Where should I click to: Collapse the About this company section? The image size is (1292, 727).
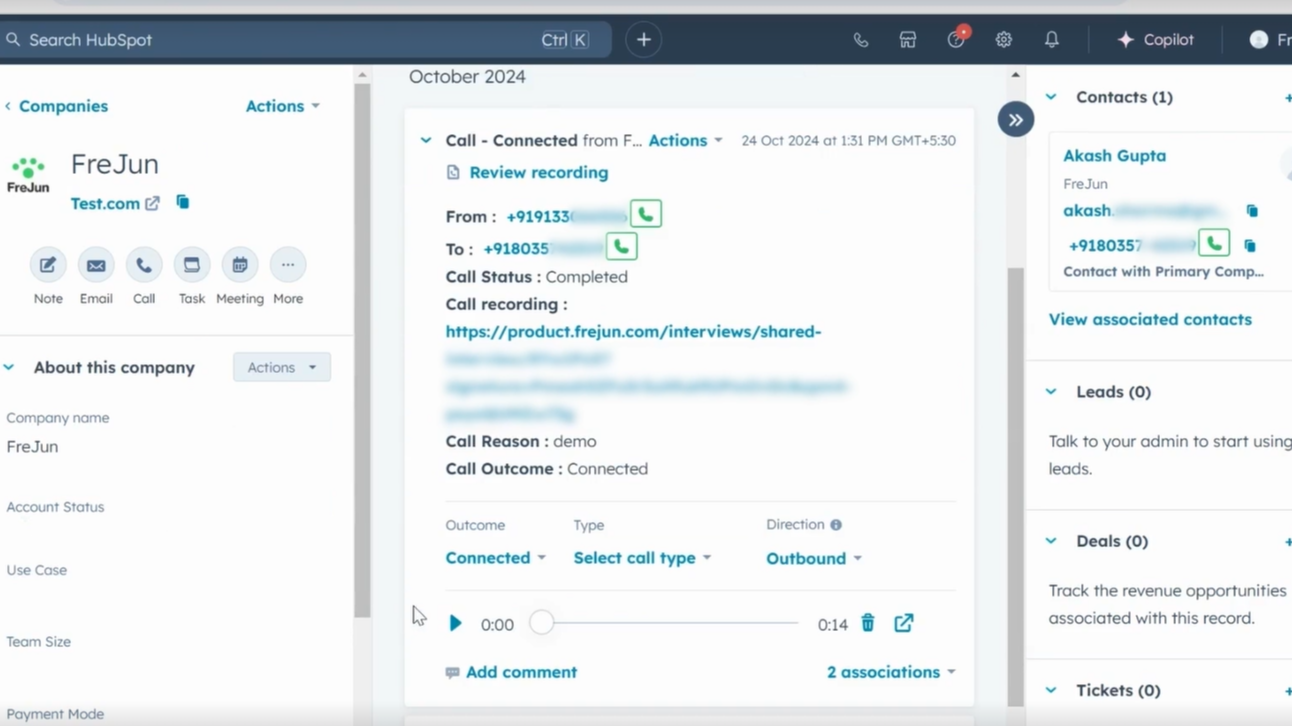[x=10, y=367]
